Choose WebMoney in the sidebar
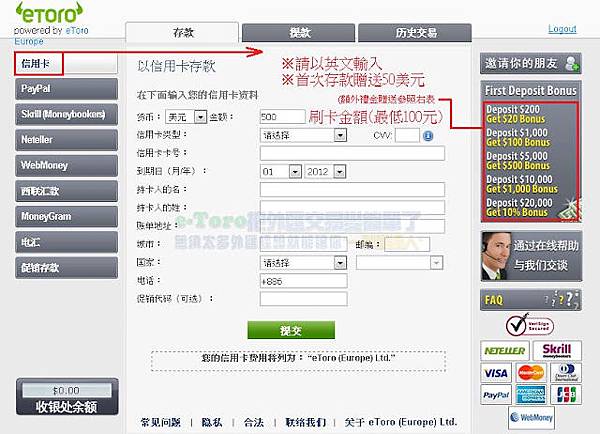The image size is (600, 434). point(67,165)
